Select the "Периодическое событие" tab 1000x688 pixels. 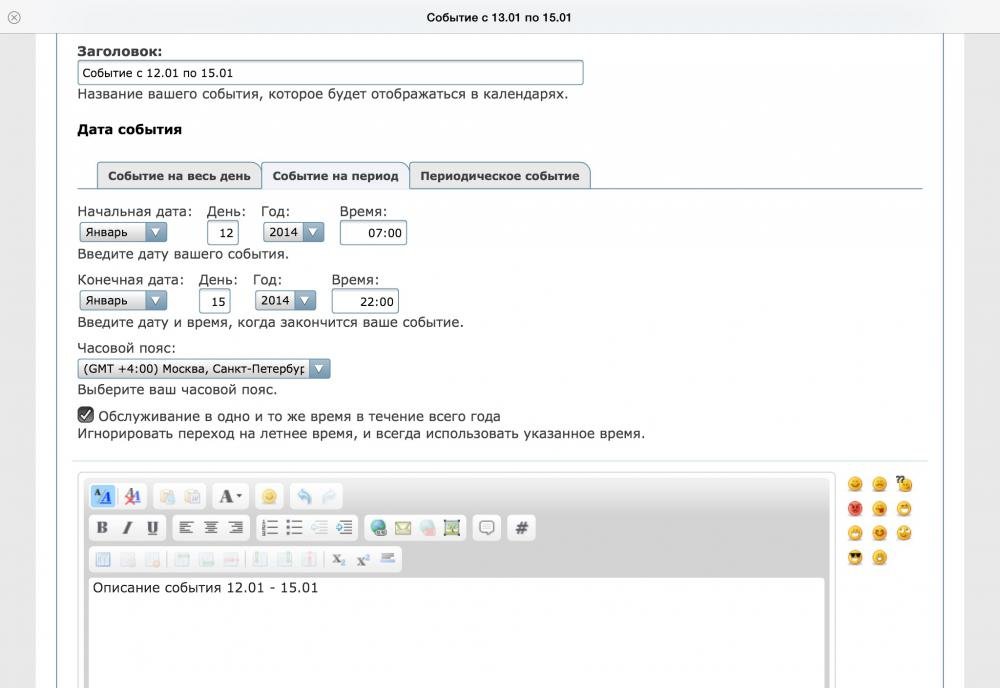click(499, 176)
